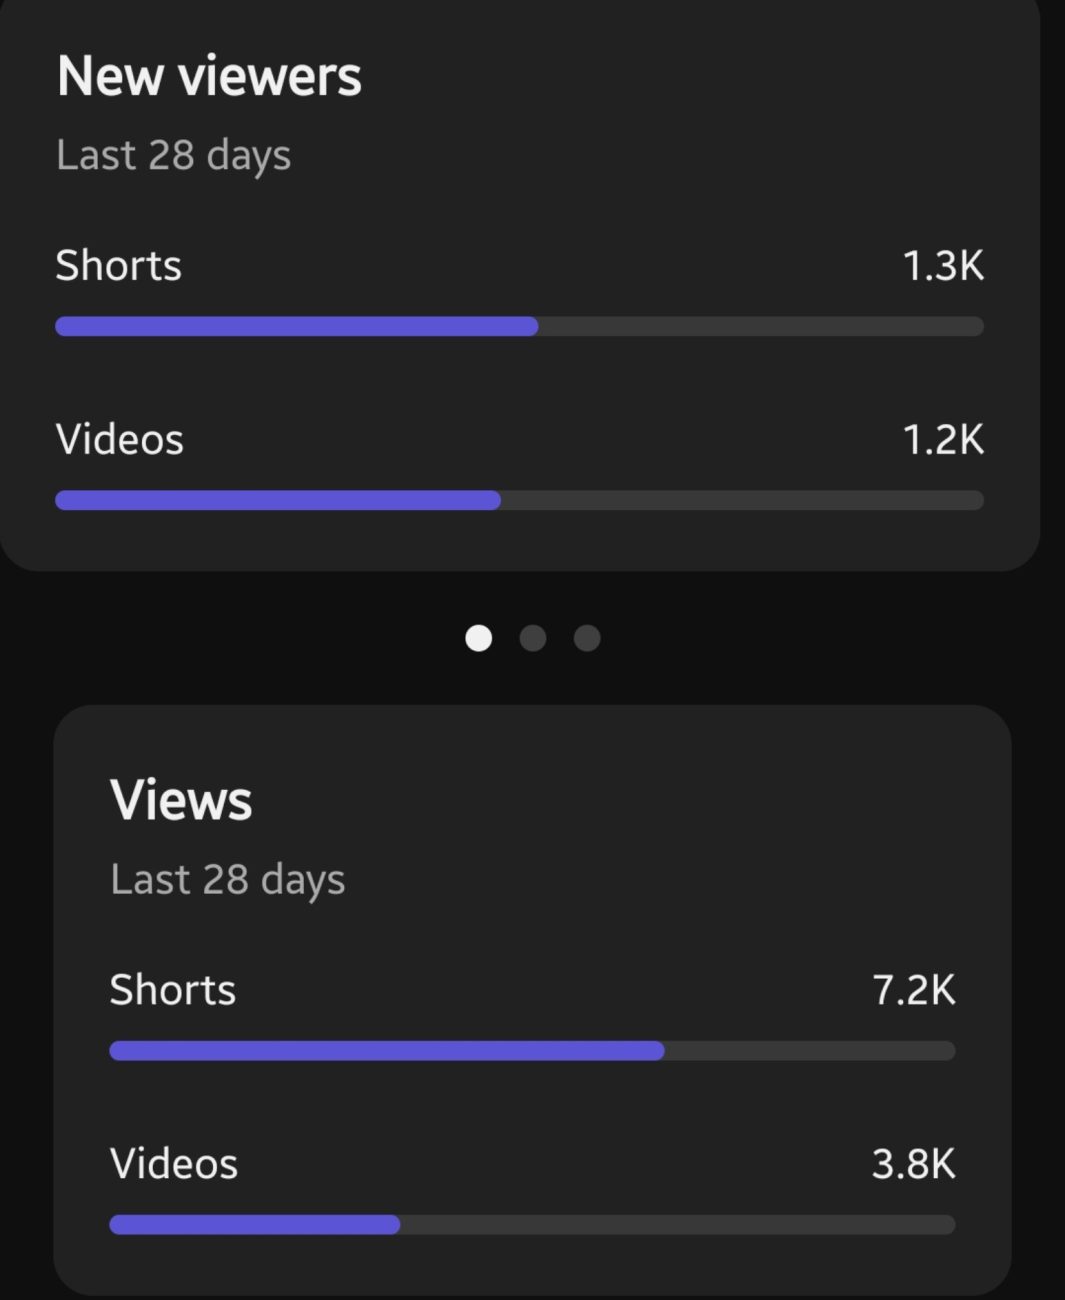Open the Views card heading
The height and width of the screenshot is (1300, 1065).
[181, 800]
